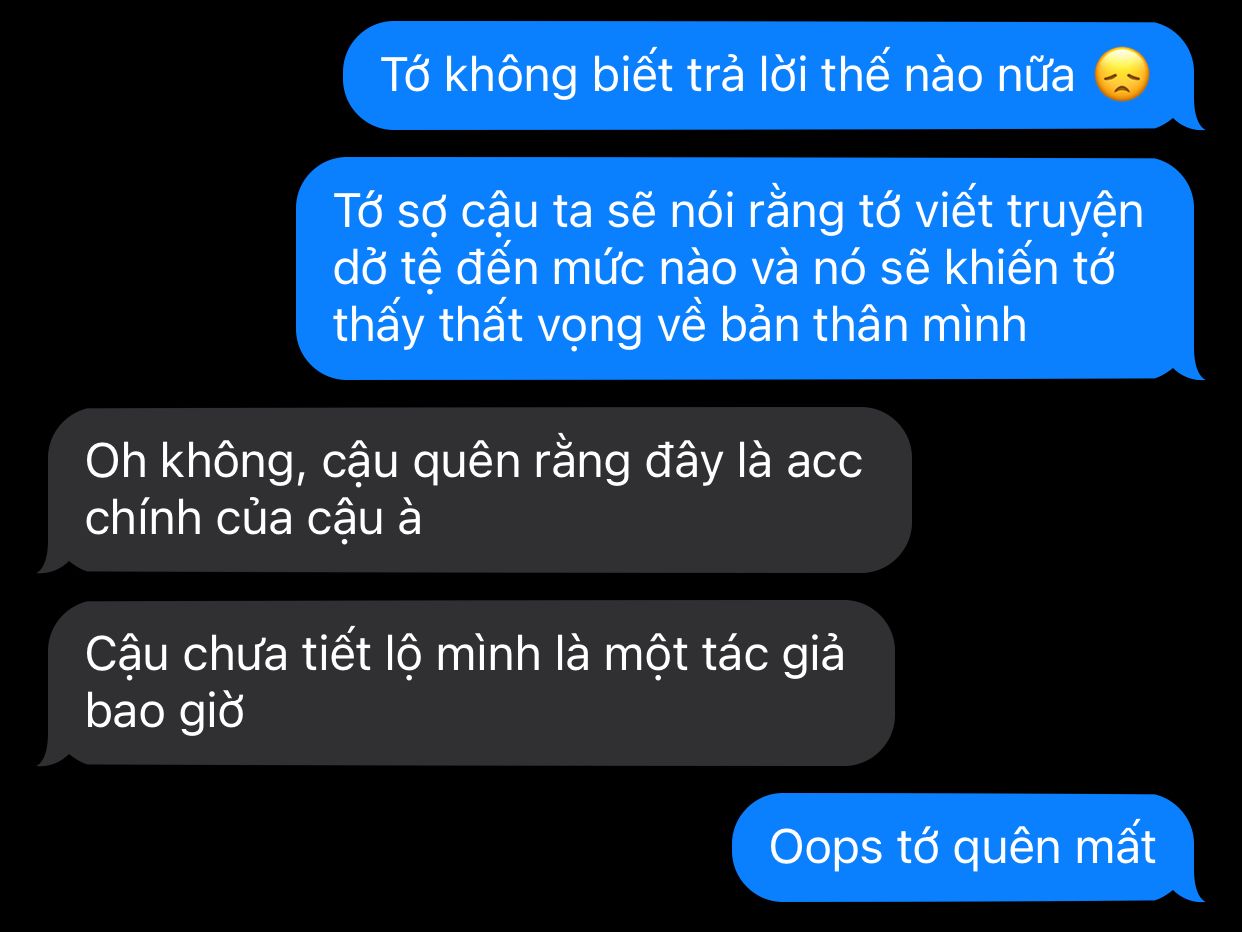Select the message "Tớ không biết trả lời thế nào nữa"
This screenshot has height=932, width=1242.
tap(768, 76)
